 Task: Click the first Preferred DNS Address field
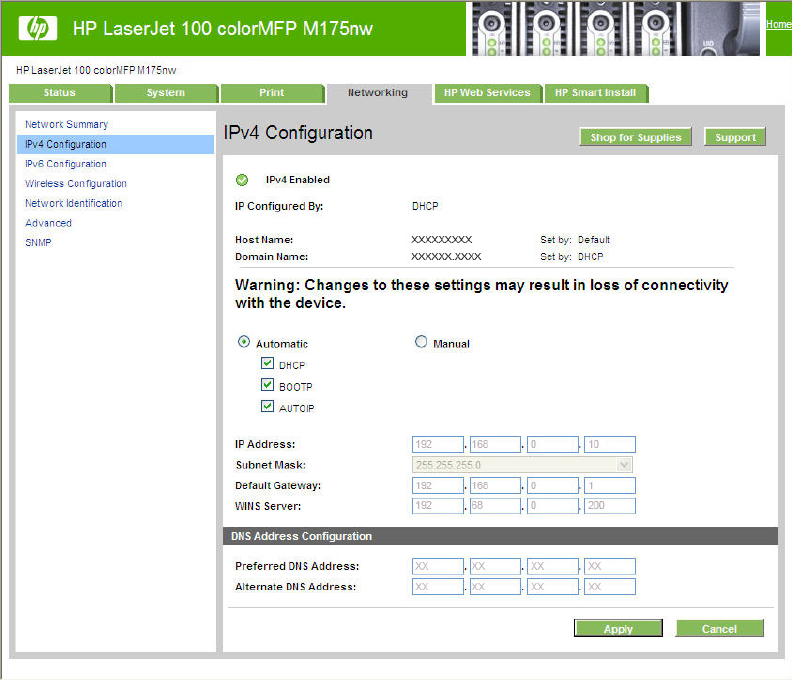click(437, 566)
